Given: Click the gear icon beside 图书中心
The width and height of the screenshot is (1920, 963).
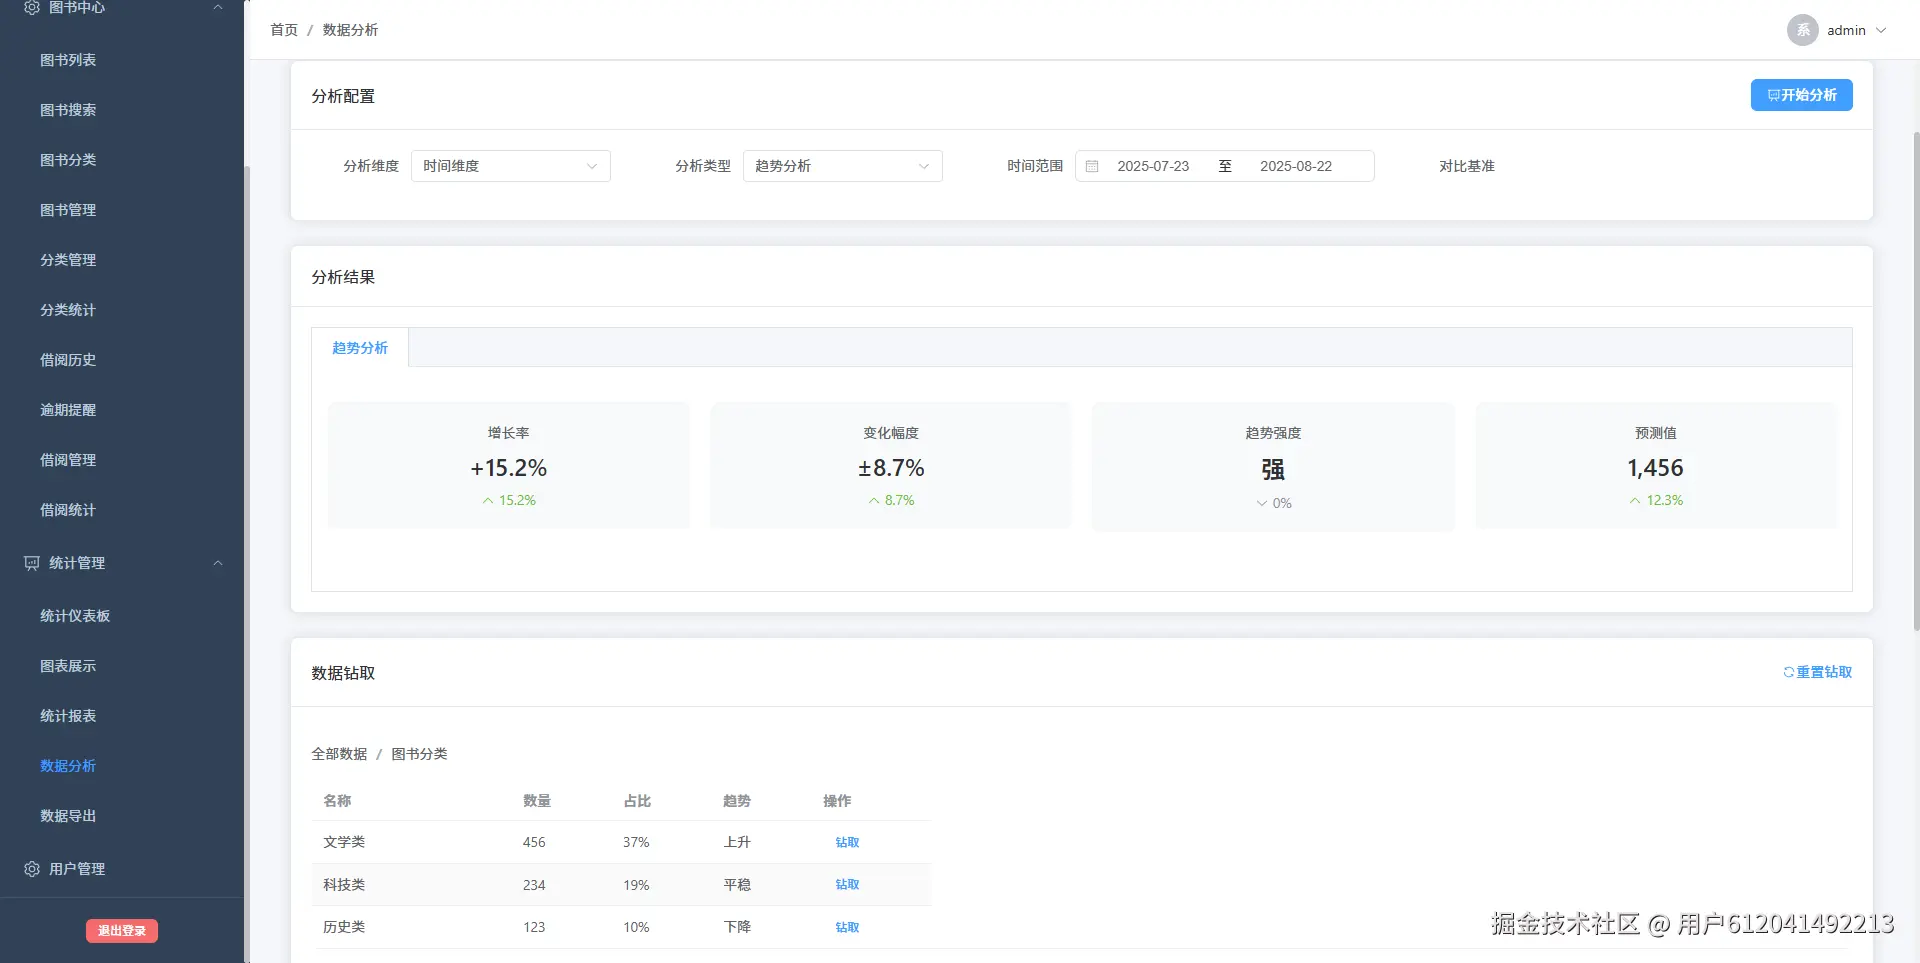Looking at the screenshot, I should 32,7.
